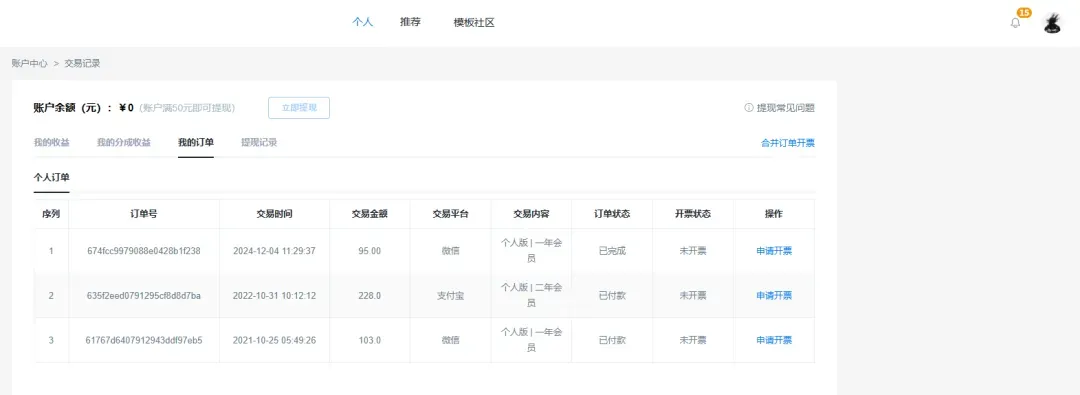Click order number 61767d6407912943ddf97eb5
Image resolution: width=1080 pixels, height=395 pixels.
144,340
